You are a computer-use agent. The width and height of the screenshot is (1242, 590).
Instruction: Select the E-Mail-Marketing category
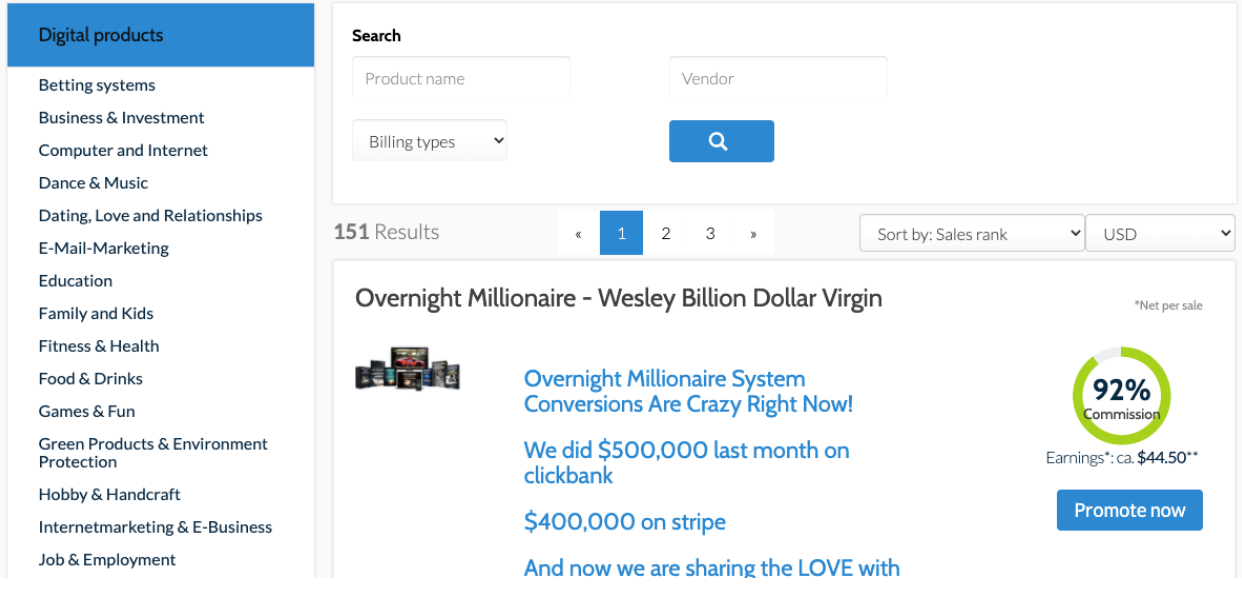[104, 248]
